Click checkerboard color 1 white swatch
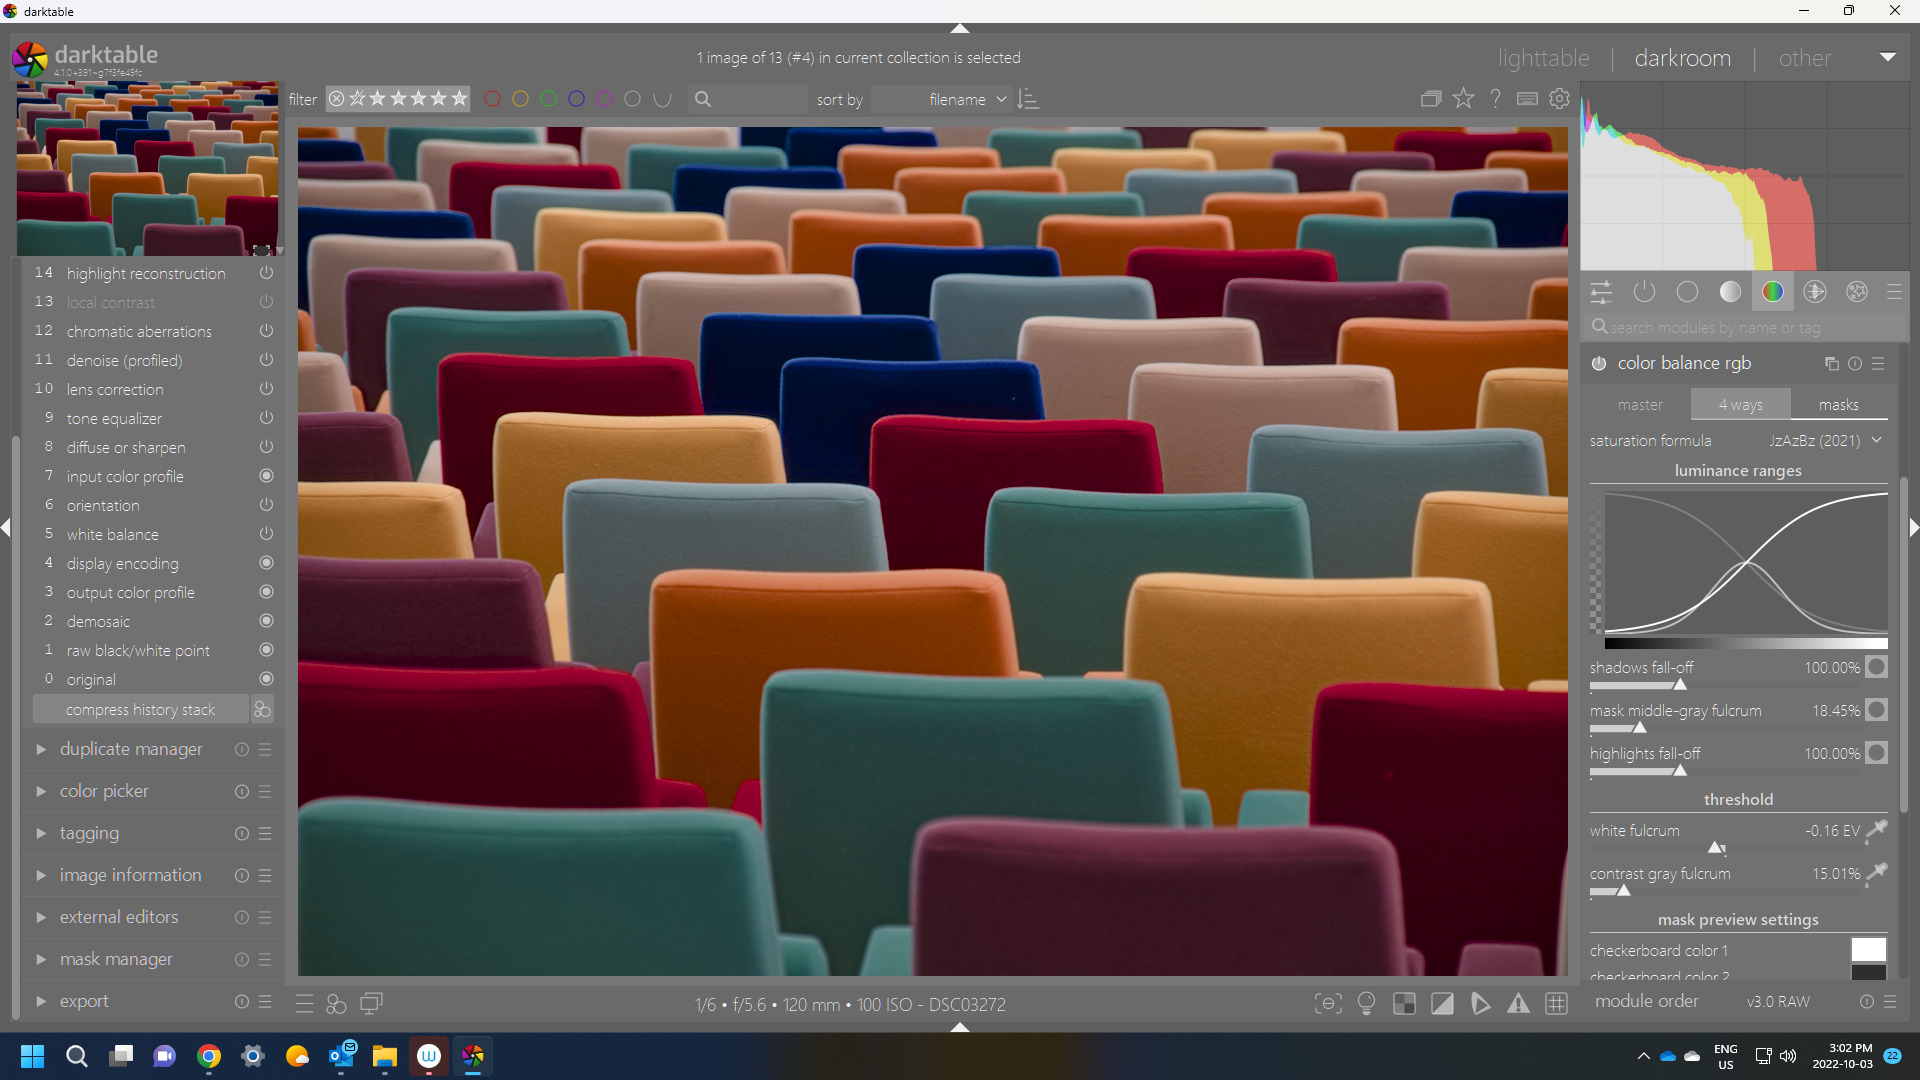Viewport: 1920px width, 1080px height. (1868, 949)
